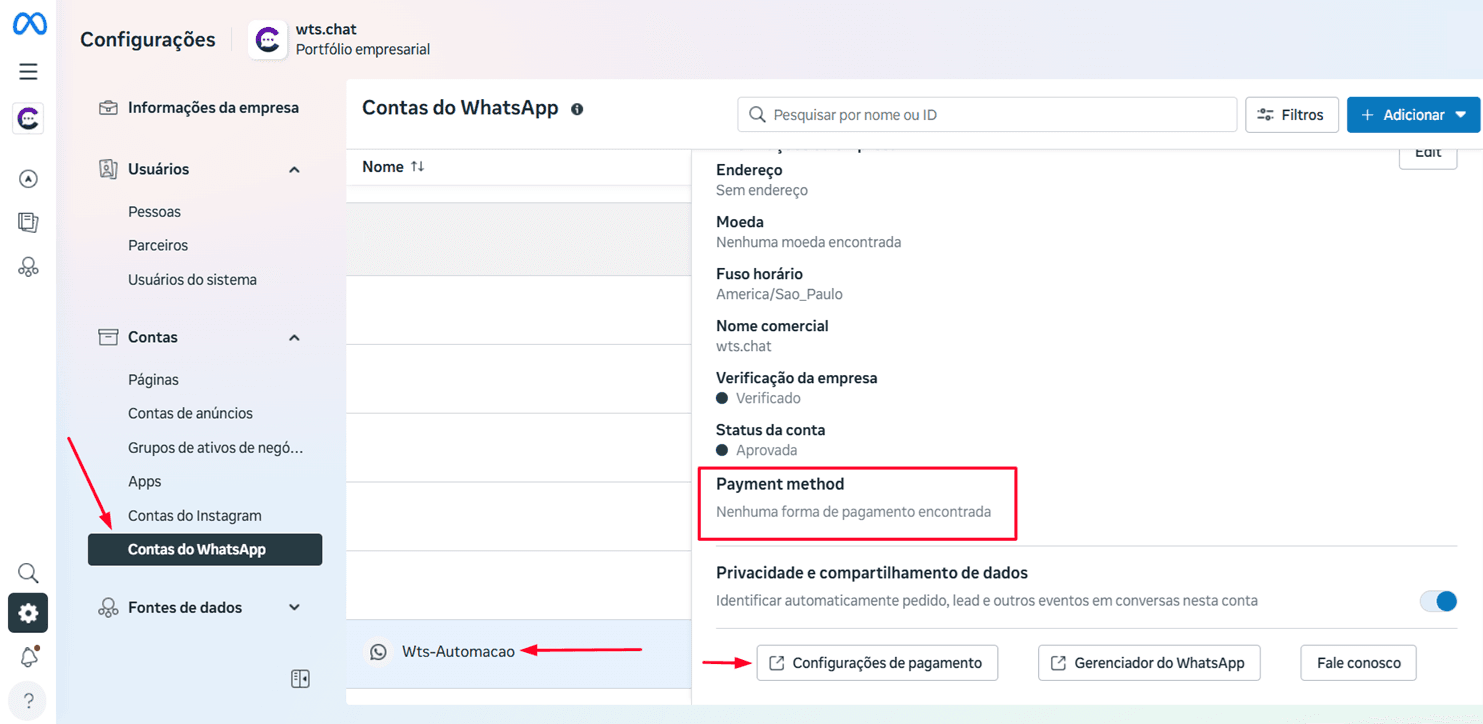The width and height of the screenshot is (1483, 724).
Task: Click the wts.chat business avatar in left rail
Action: (x=28, y=119)
